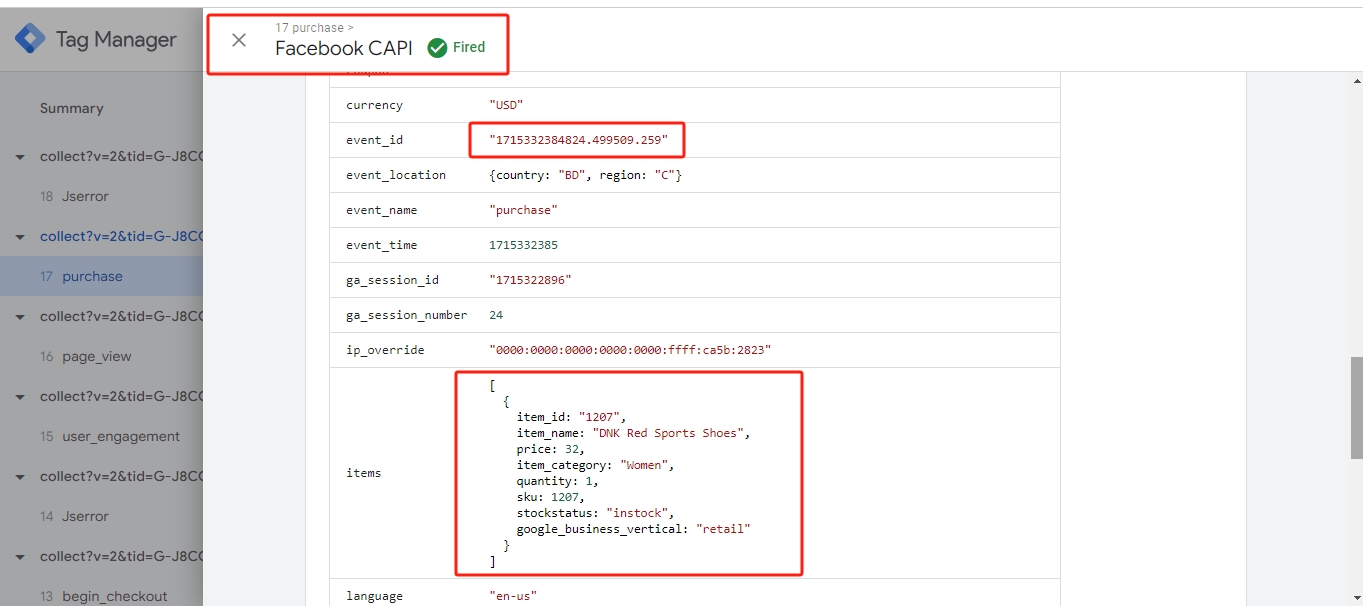Click the green Fired status checkmark
The height and width of the screenshot is (606, 1363).
coord(437,47)
